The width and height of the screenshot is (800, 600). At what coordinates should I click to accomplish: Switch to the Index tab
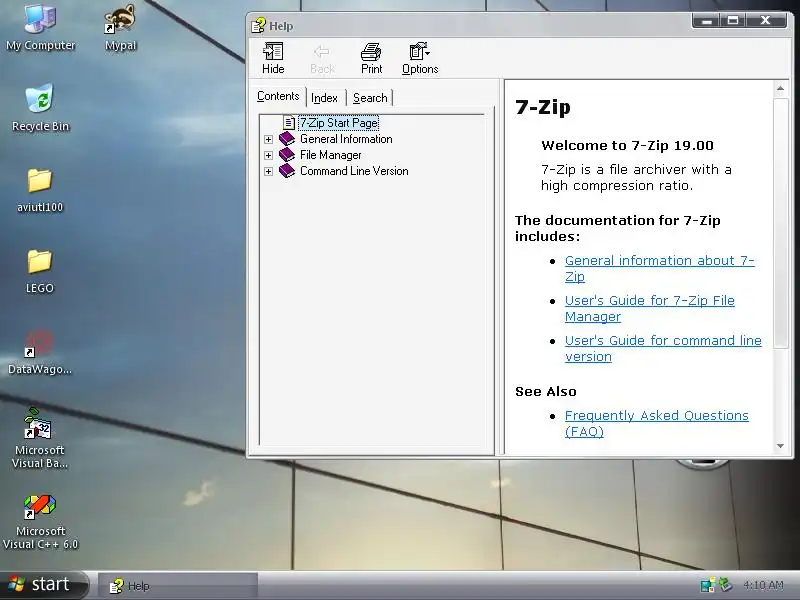click(324, 98)
